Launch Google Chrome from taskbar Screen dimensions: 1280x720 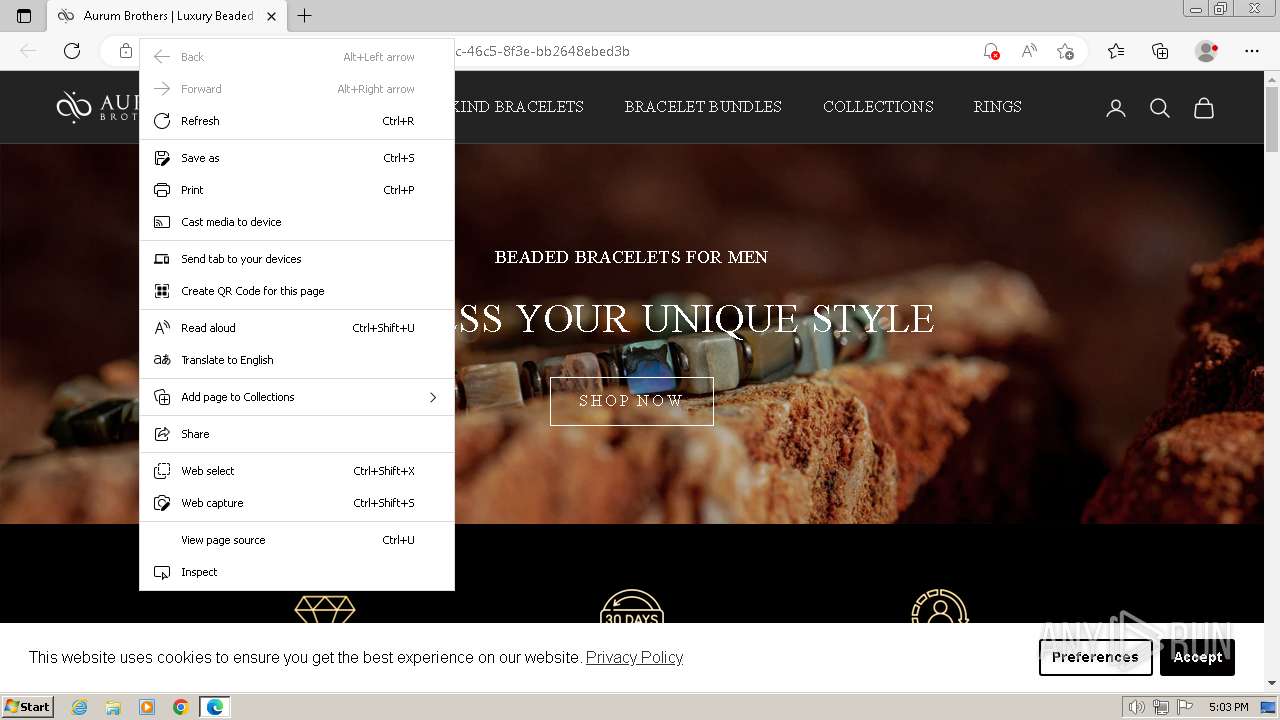click(181, 707)
